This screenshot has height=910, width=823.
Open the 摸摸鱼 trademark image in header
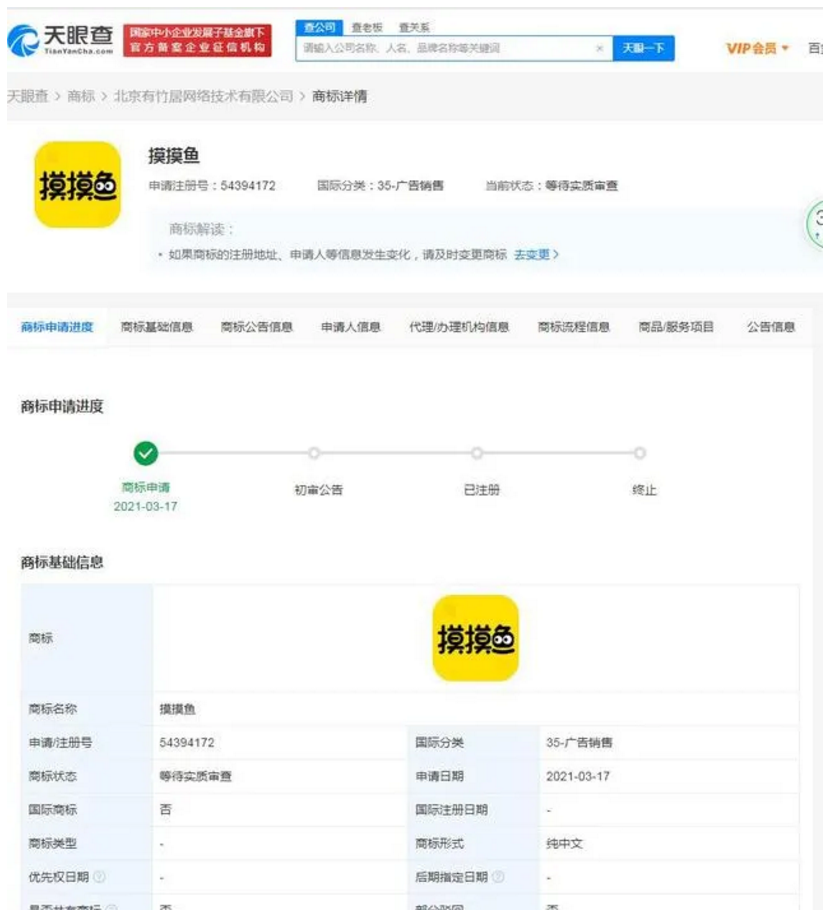pyautogui.click(x=78, y=185)
